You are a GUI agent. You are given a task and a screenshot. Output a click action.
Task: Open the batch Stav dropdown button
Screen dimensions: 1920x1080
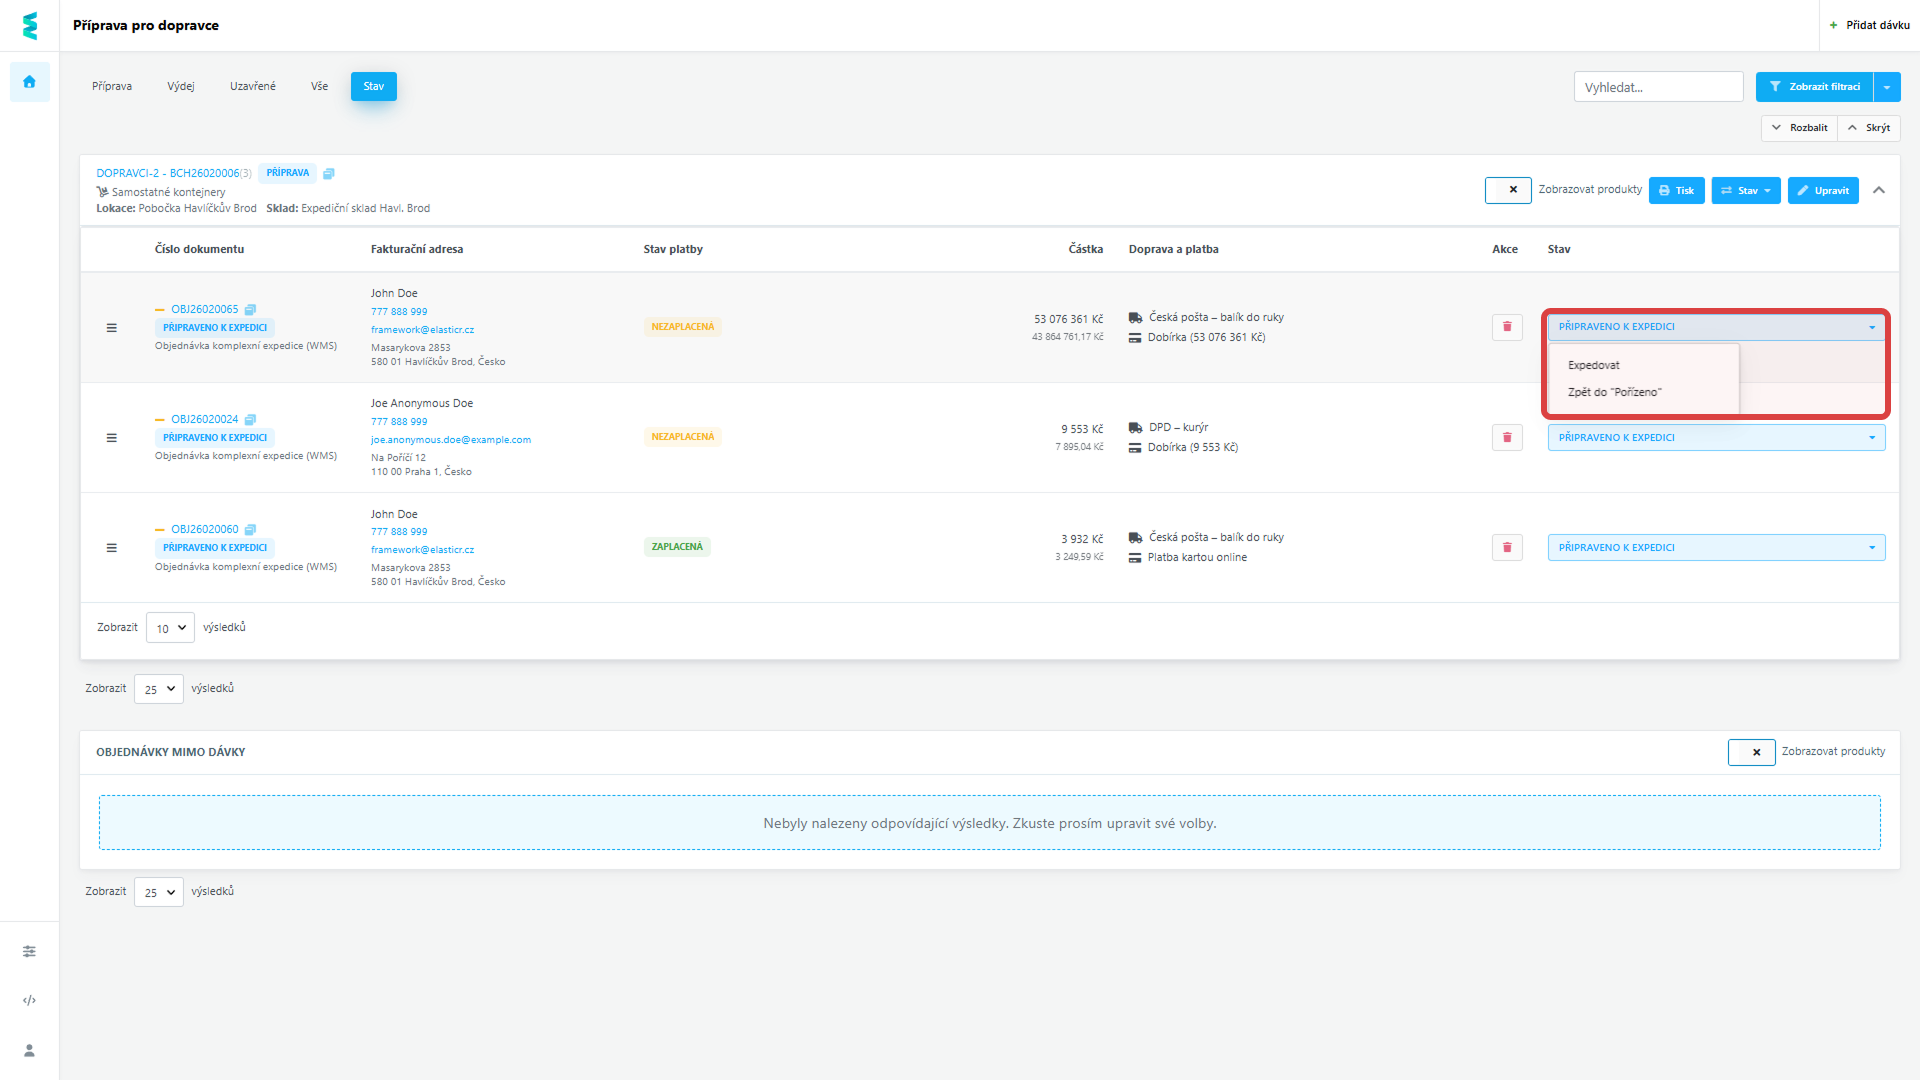(1746, 190)
